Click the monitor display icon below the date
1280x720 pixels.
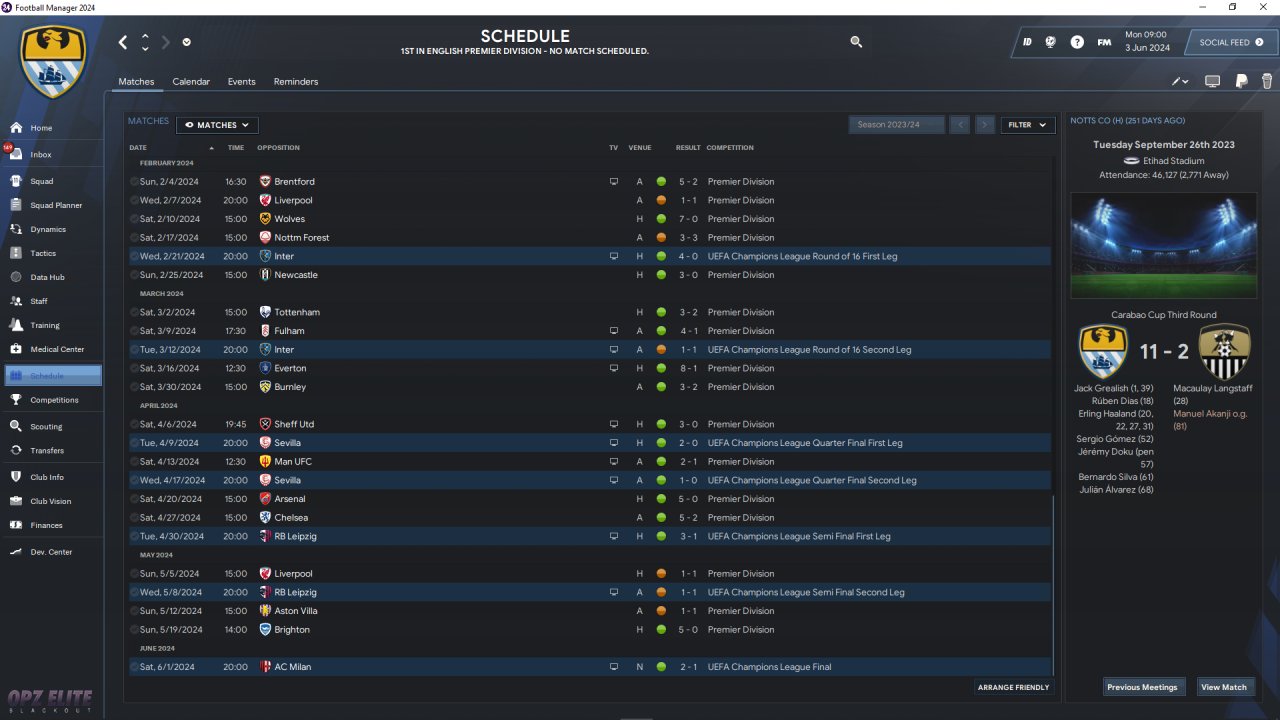click(x=1213, y=81)
